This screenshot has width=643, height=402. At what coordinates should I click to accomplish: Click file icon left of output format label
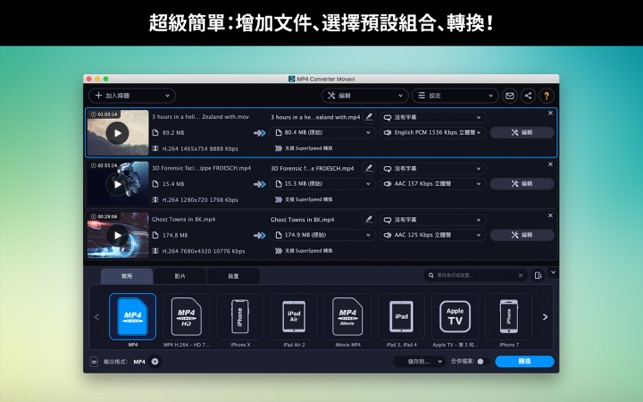[x=94, y=361]
